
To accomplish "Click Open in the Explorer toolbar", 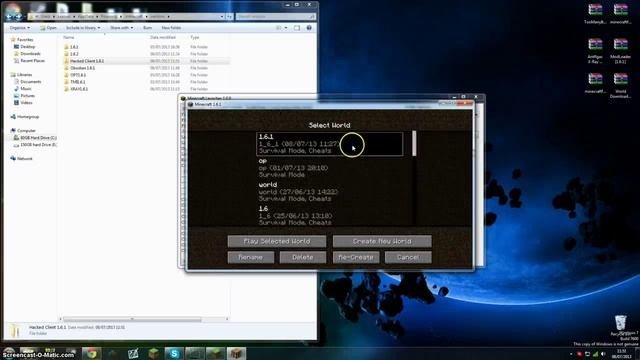I will click(49, 28).
